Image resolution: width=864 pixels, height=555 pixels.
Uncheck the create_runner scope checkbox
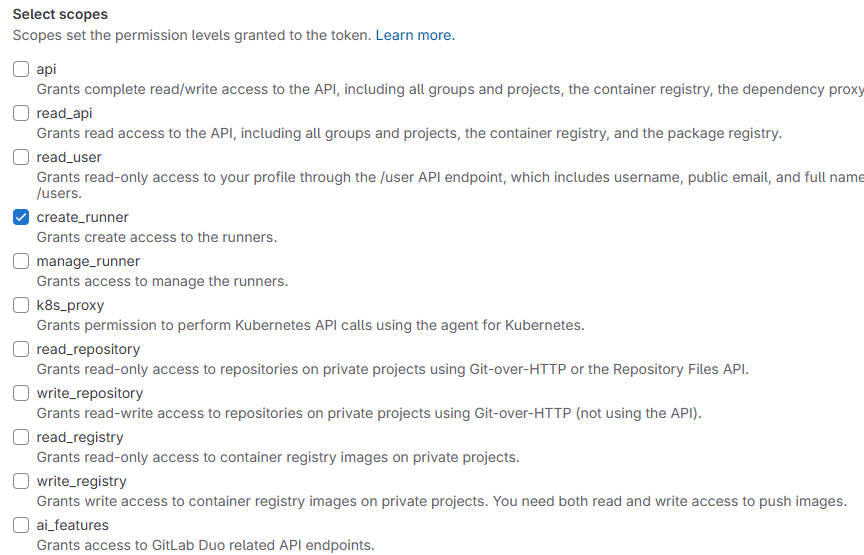21,218
